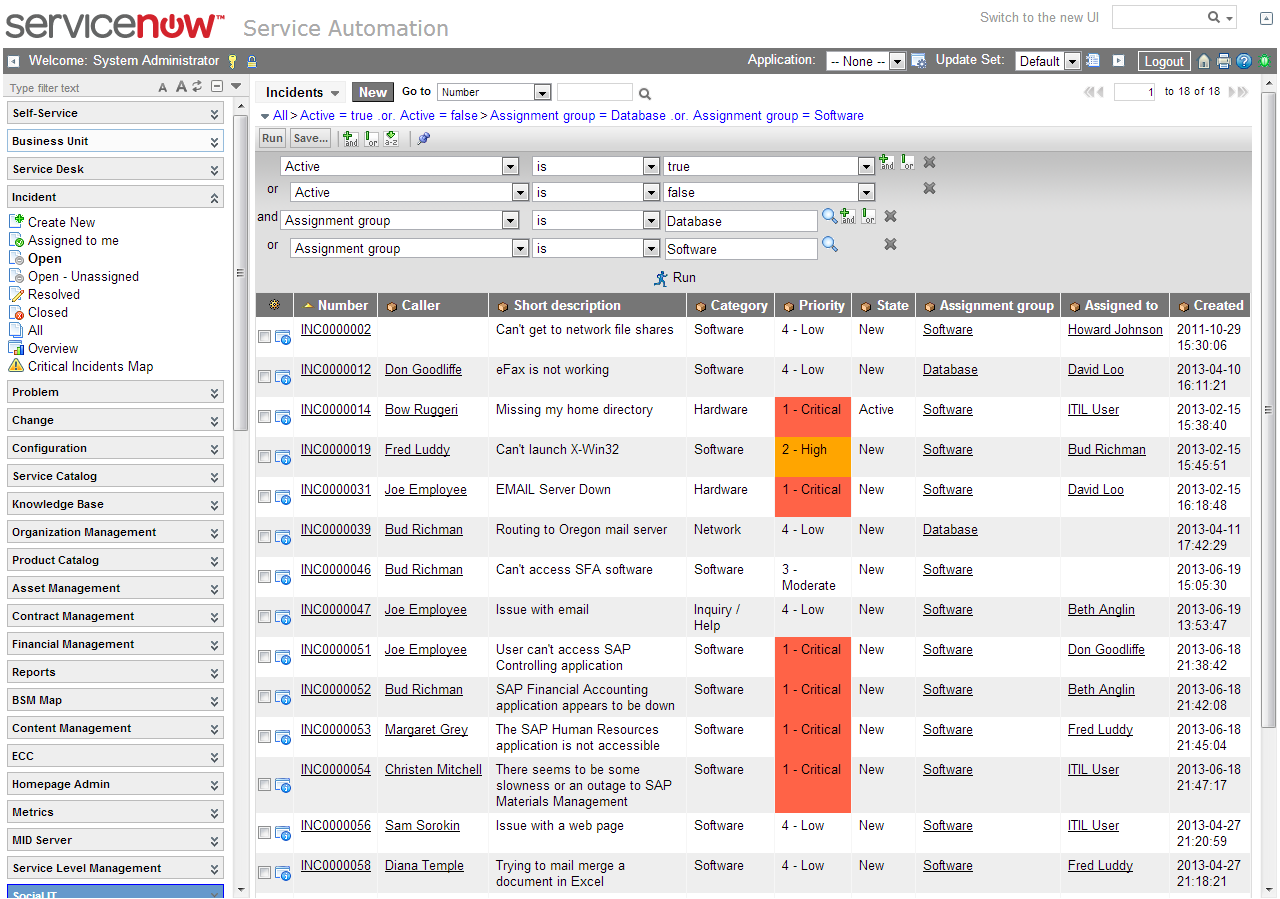The width and height of the screenshot is (1280, 899).
Task: Tick the checkbox for INC0000054
Action: point(264,785)
